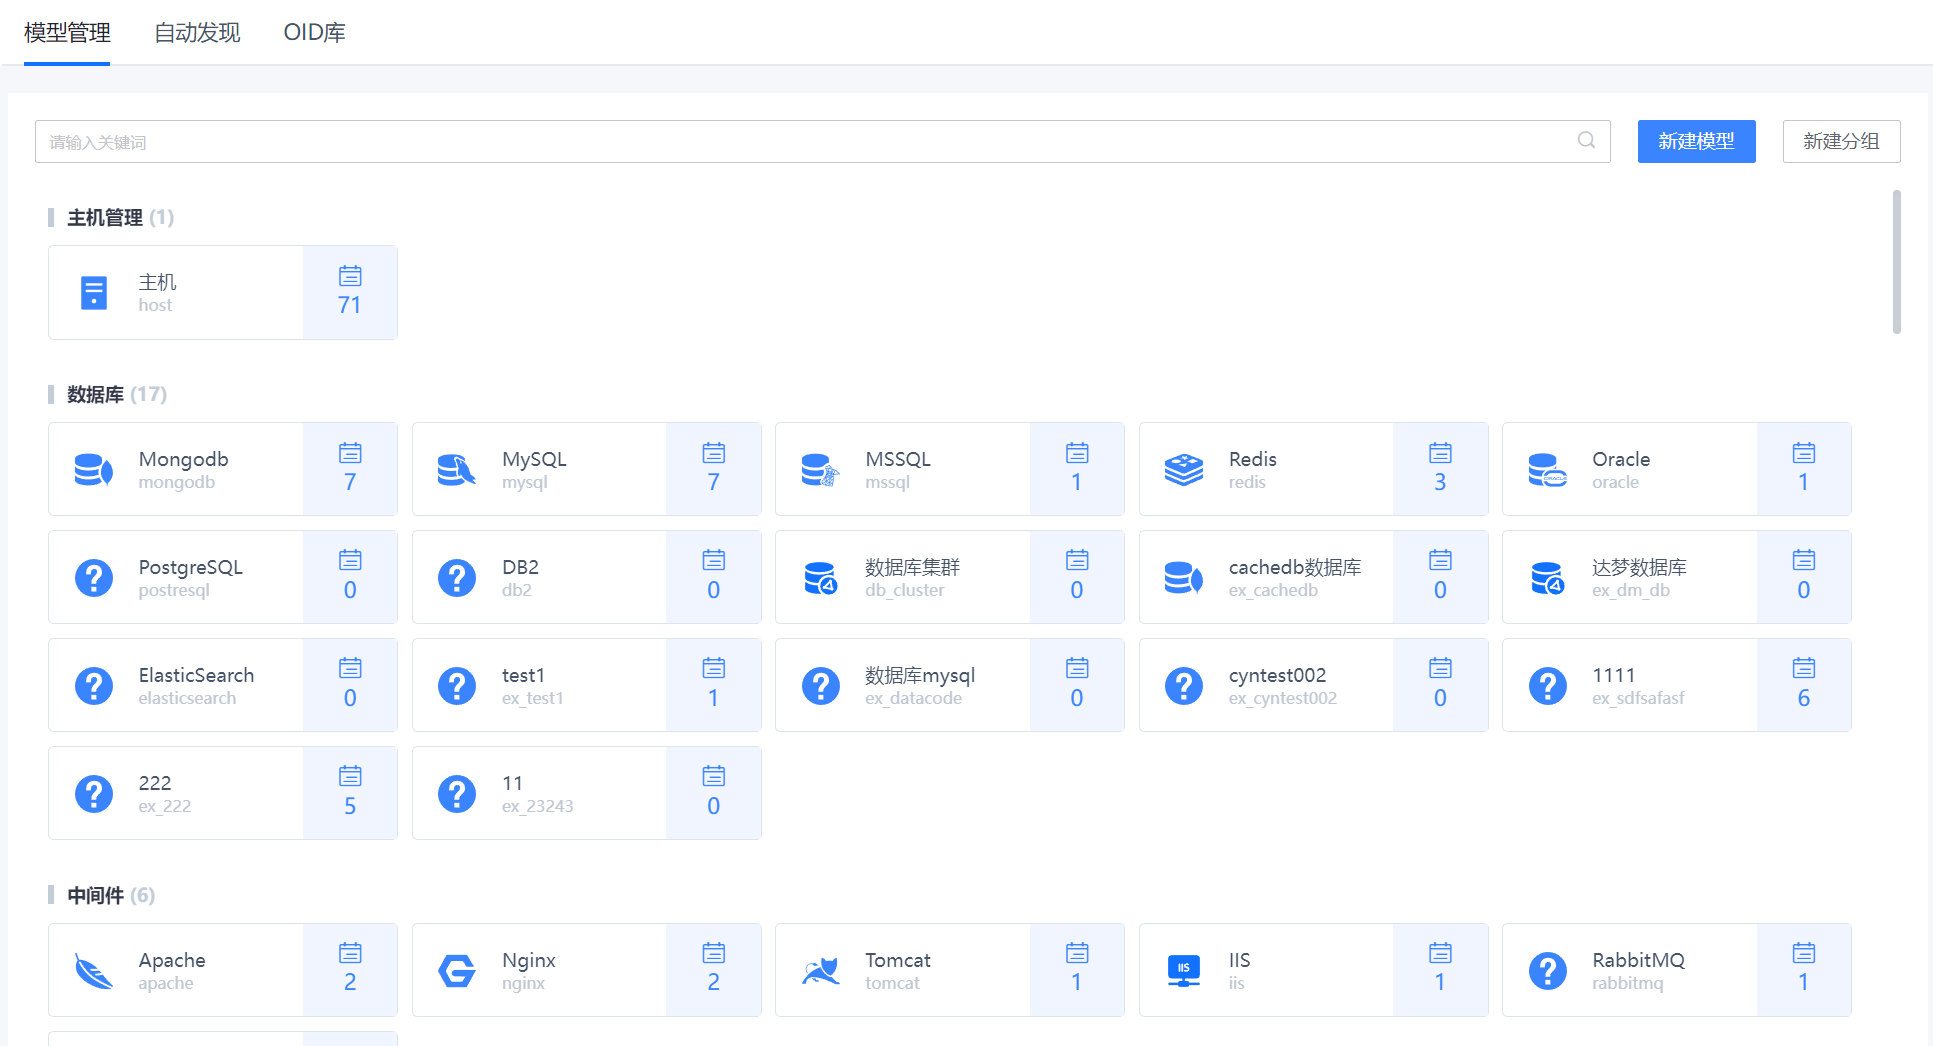Select the 模型管理 tab
Screen dimensions: 1933x1046
coord(67,33)
